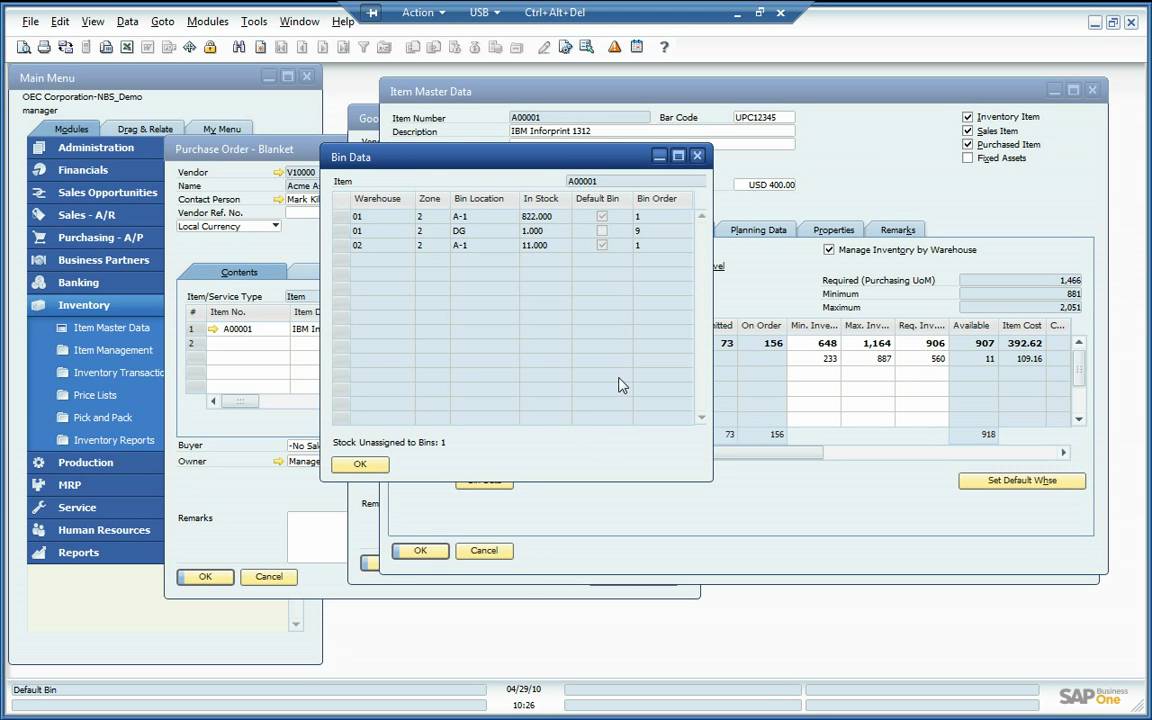
Task: Click the Filter funnel icon
Action: (x=364, y=47)
